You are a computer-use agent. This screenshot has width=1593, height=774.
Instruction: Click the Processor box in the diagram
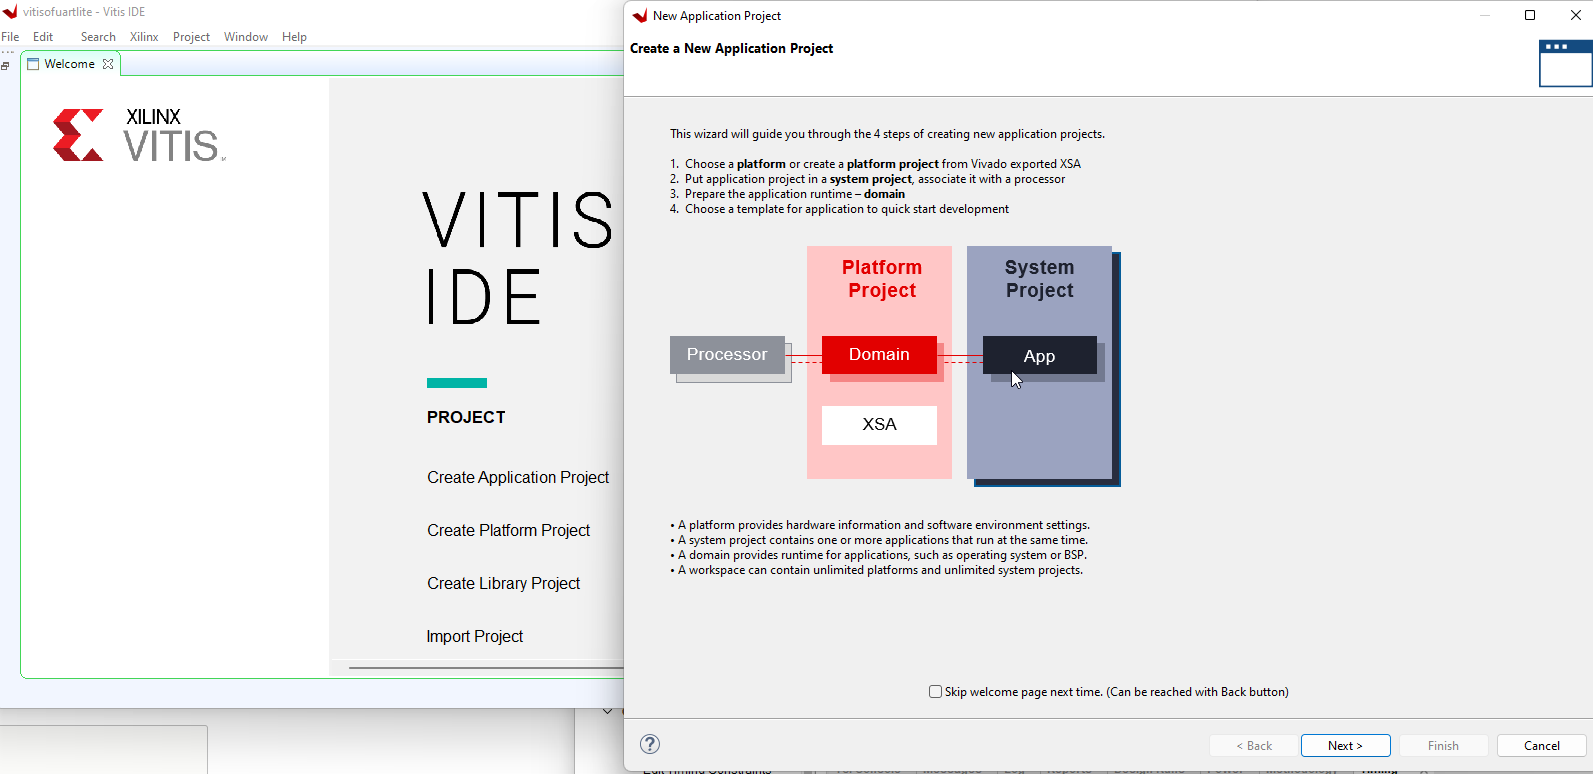[727, 355]
